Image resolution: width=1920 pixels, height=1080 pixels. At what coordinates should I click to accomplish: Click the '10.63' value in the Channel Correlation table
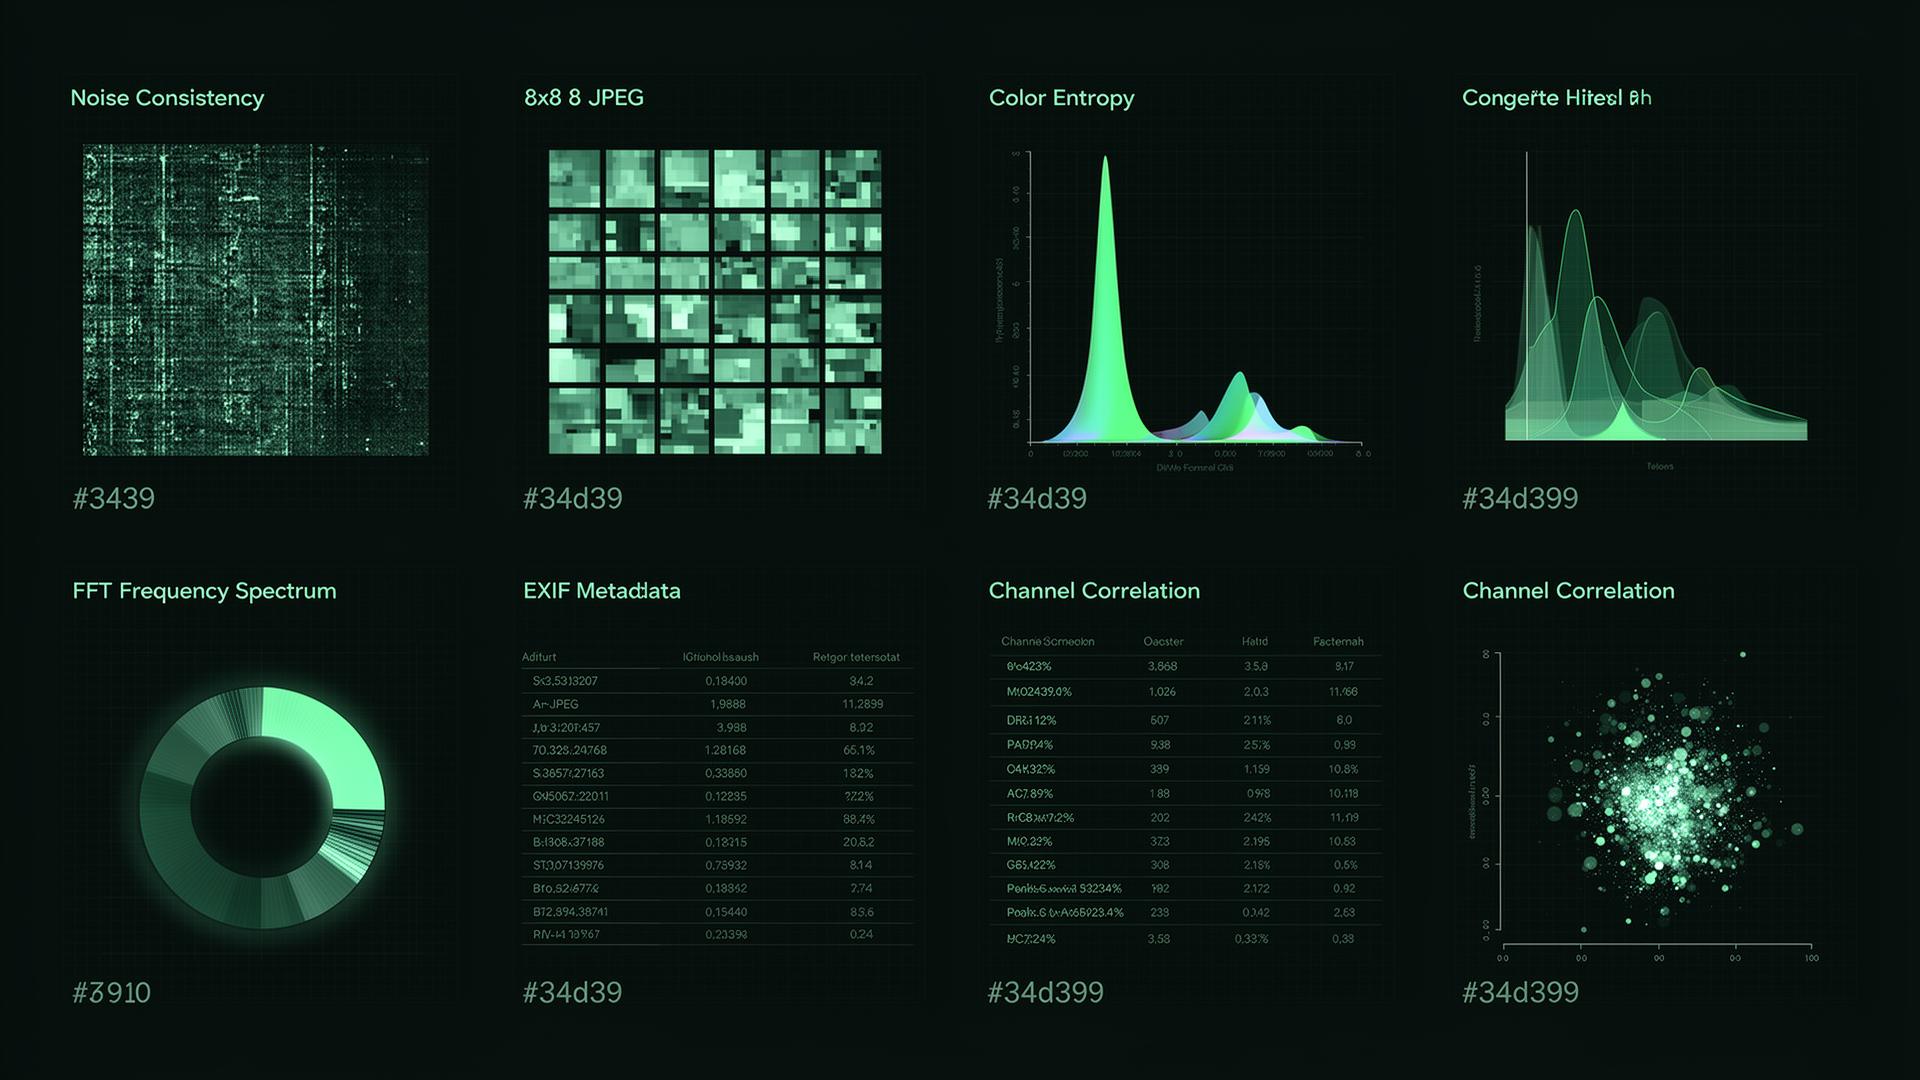point(1344,842)
